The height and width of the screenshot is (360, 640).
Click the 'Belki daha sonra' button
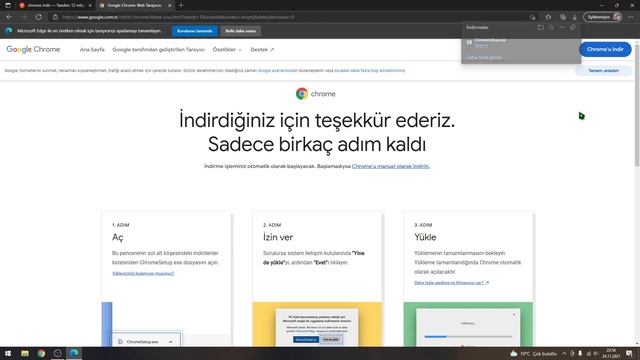coord(240,31)
